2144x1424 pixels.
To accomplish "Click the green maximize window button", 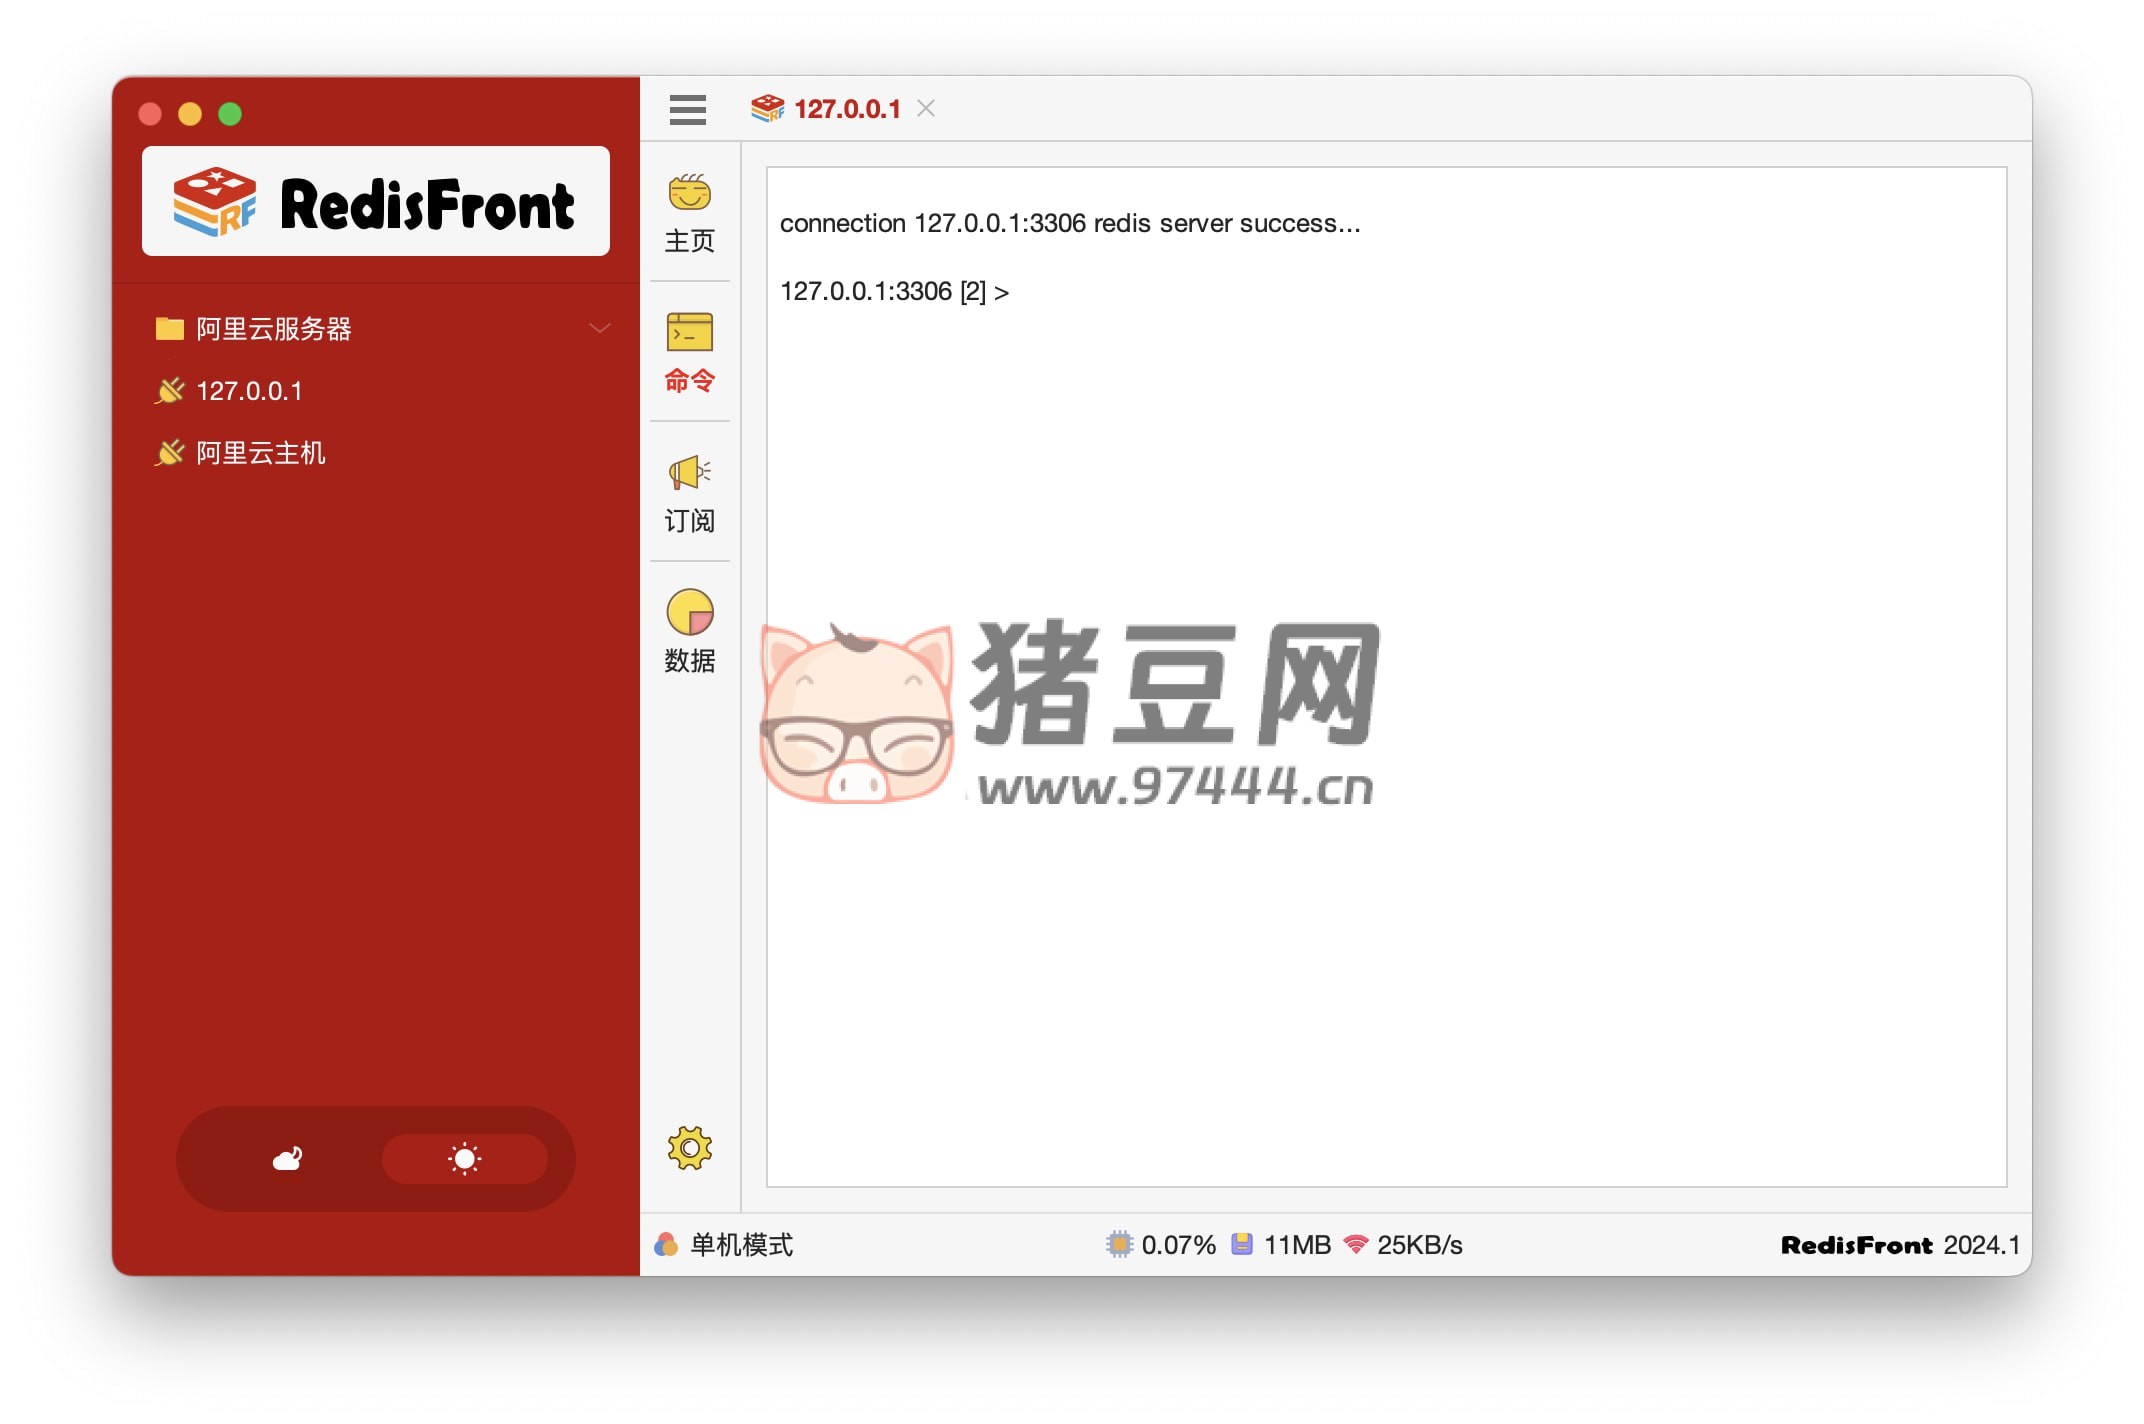I will 230,114.
